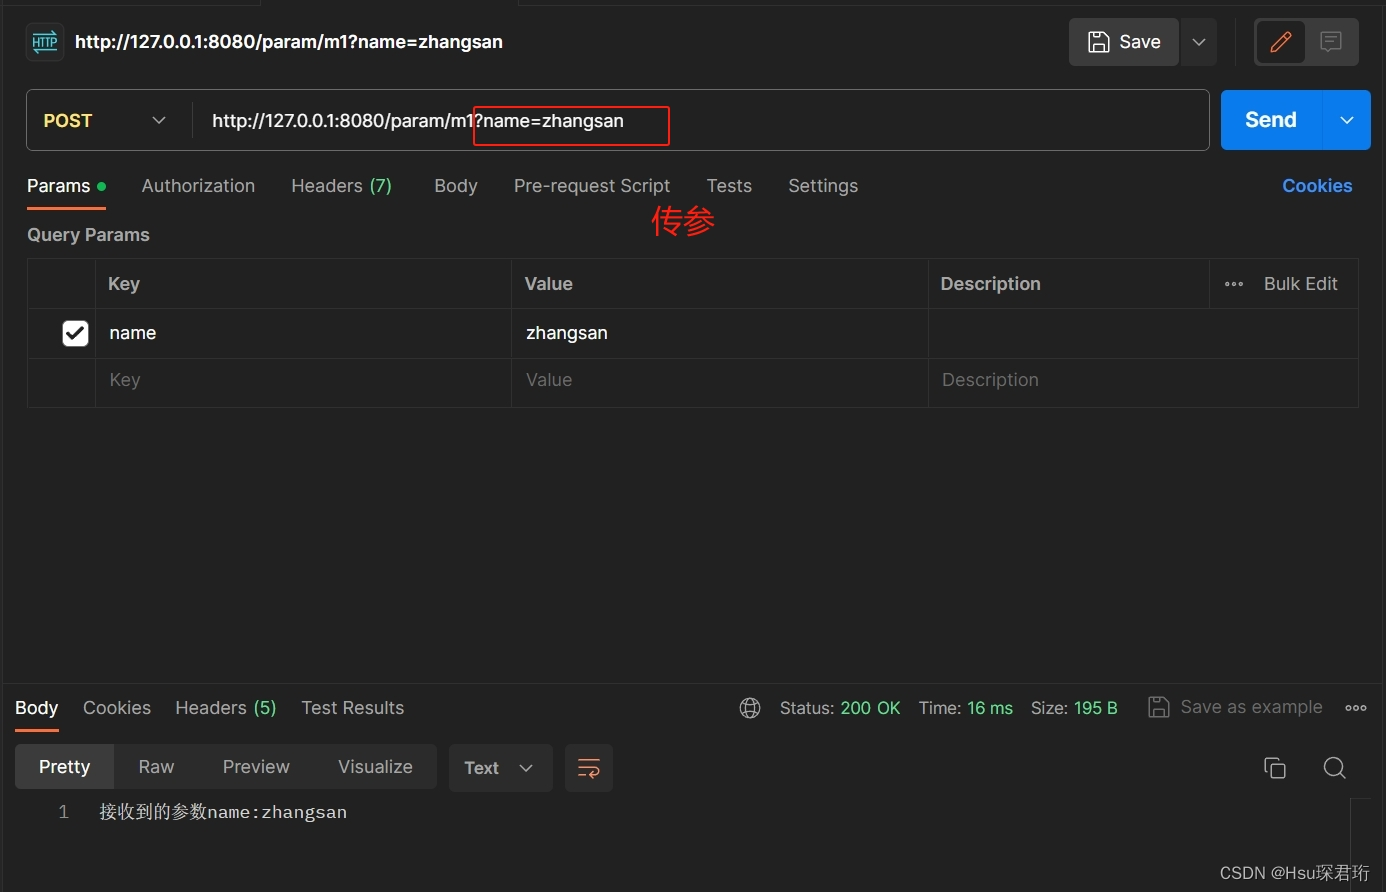Search the response with magnifier icon

pos(1334,768)
